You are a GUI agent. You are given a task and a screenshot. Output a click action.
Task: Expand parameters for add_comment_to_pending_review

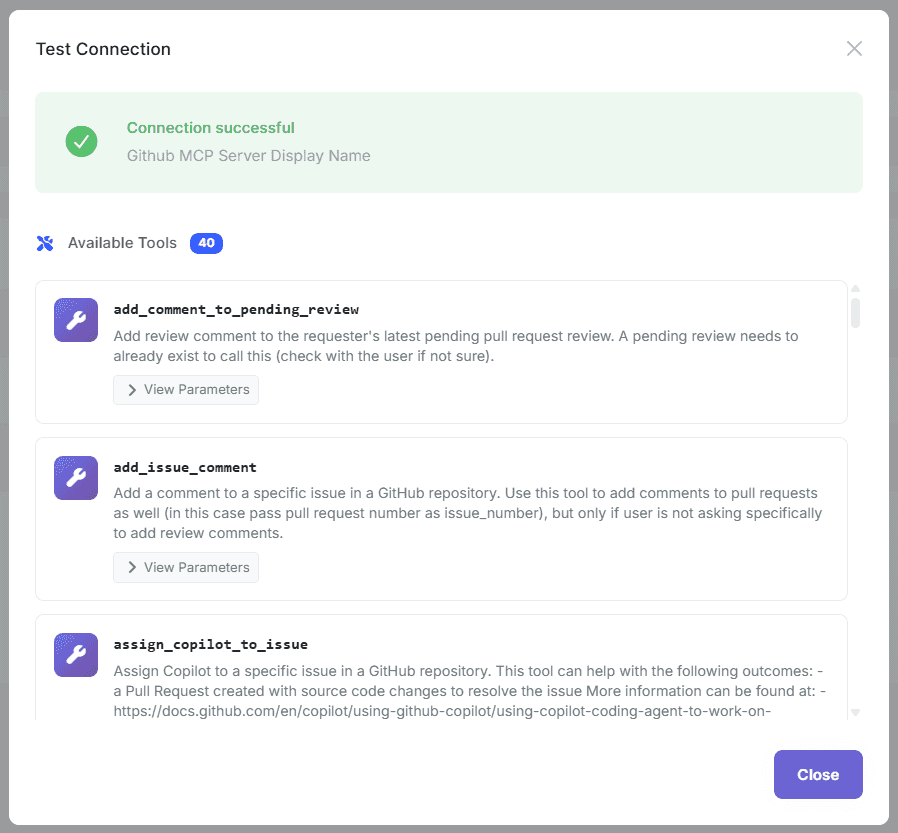(185, 389)
